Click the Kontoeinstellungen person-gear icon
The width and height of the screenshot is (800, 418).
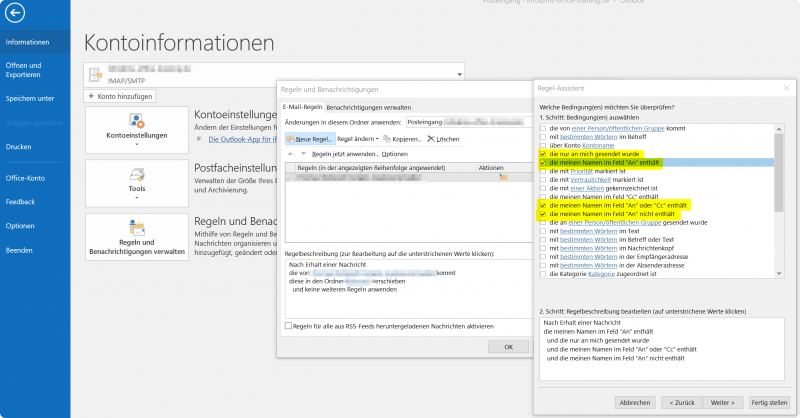tap(137, 121)
